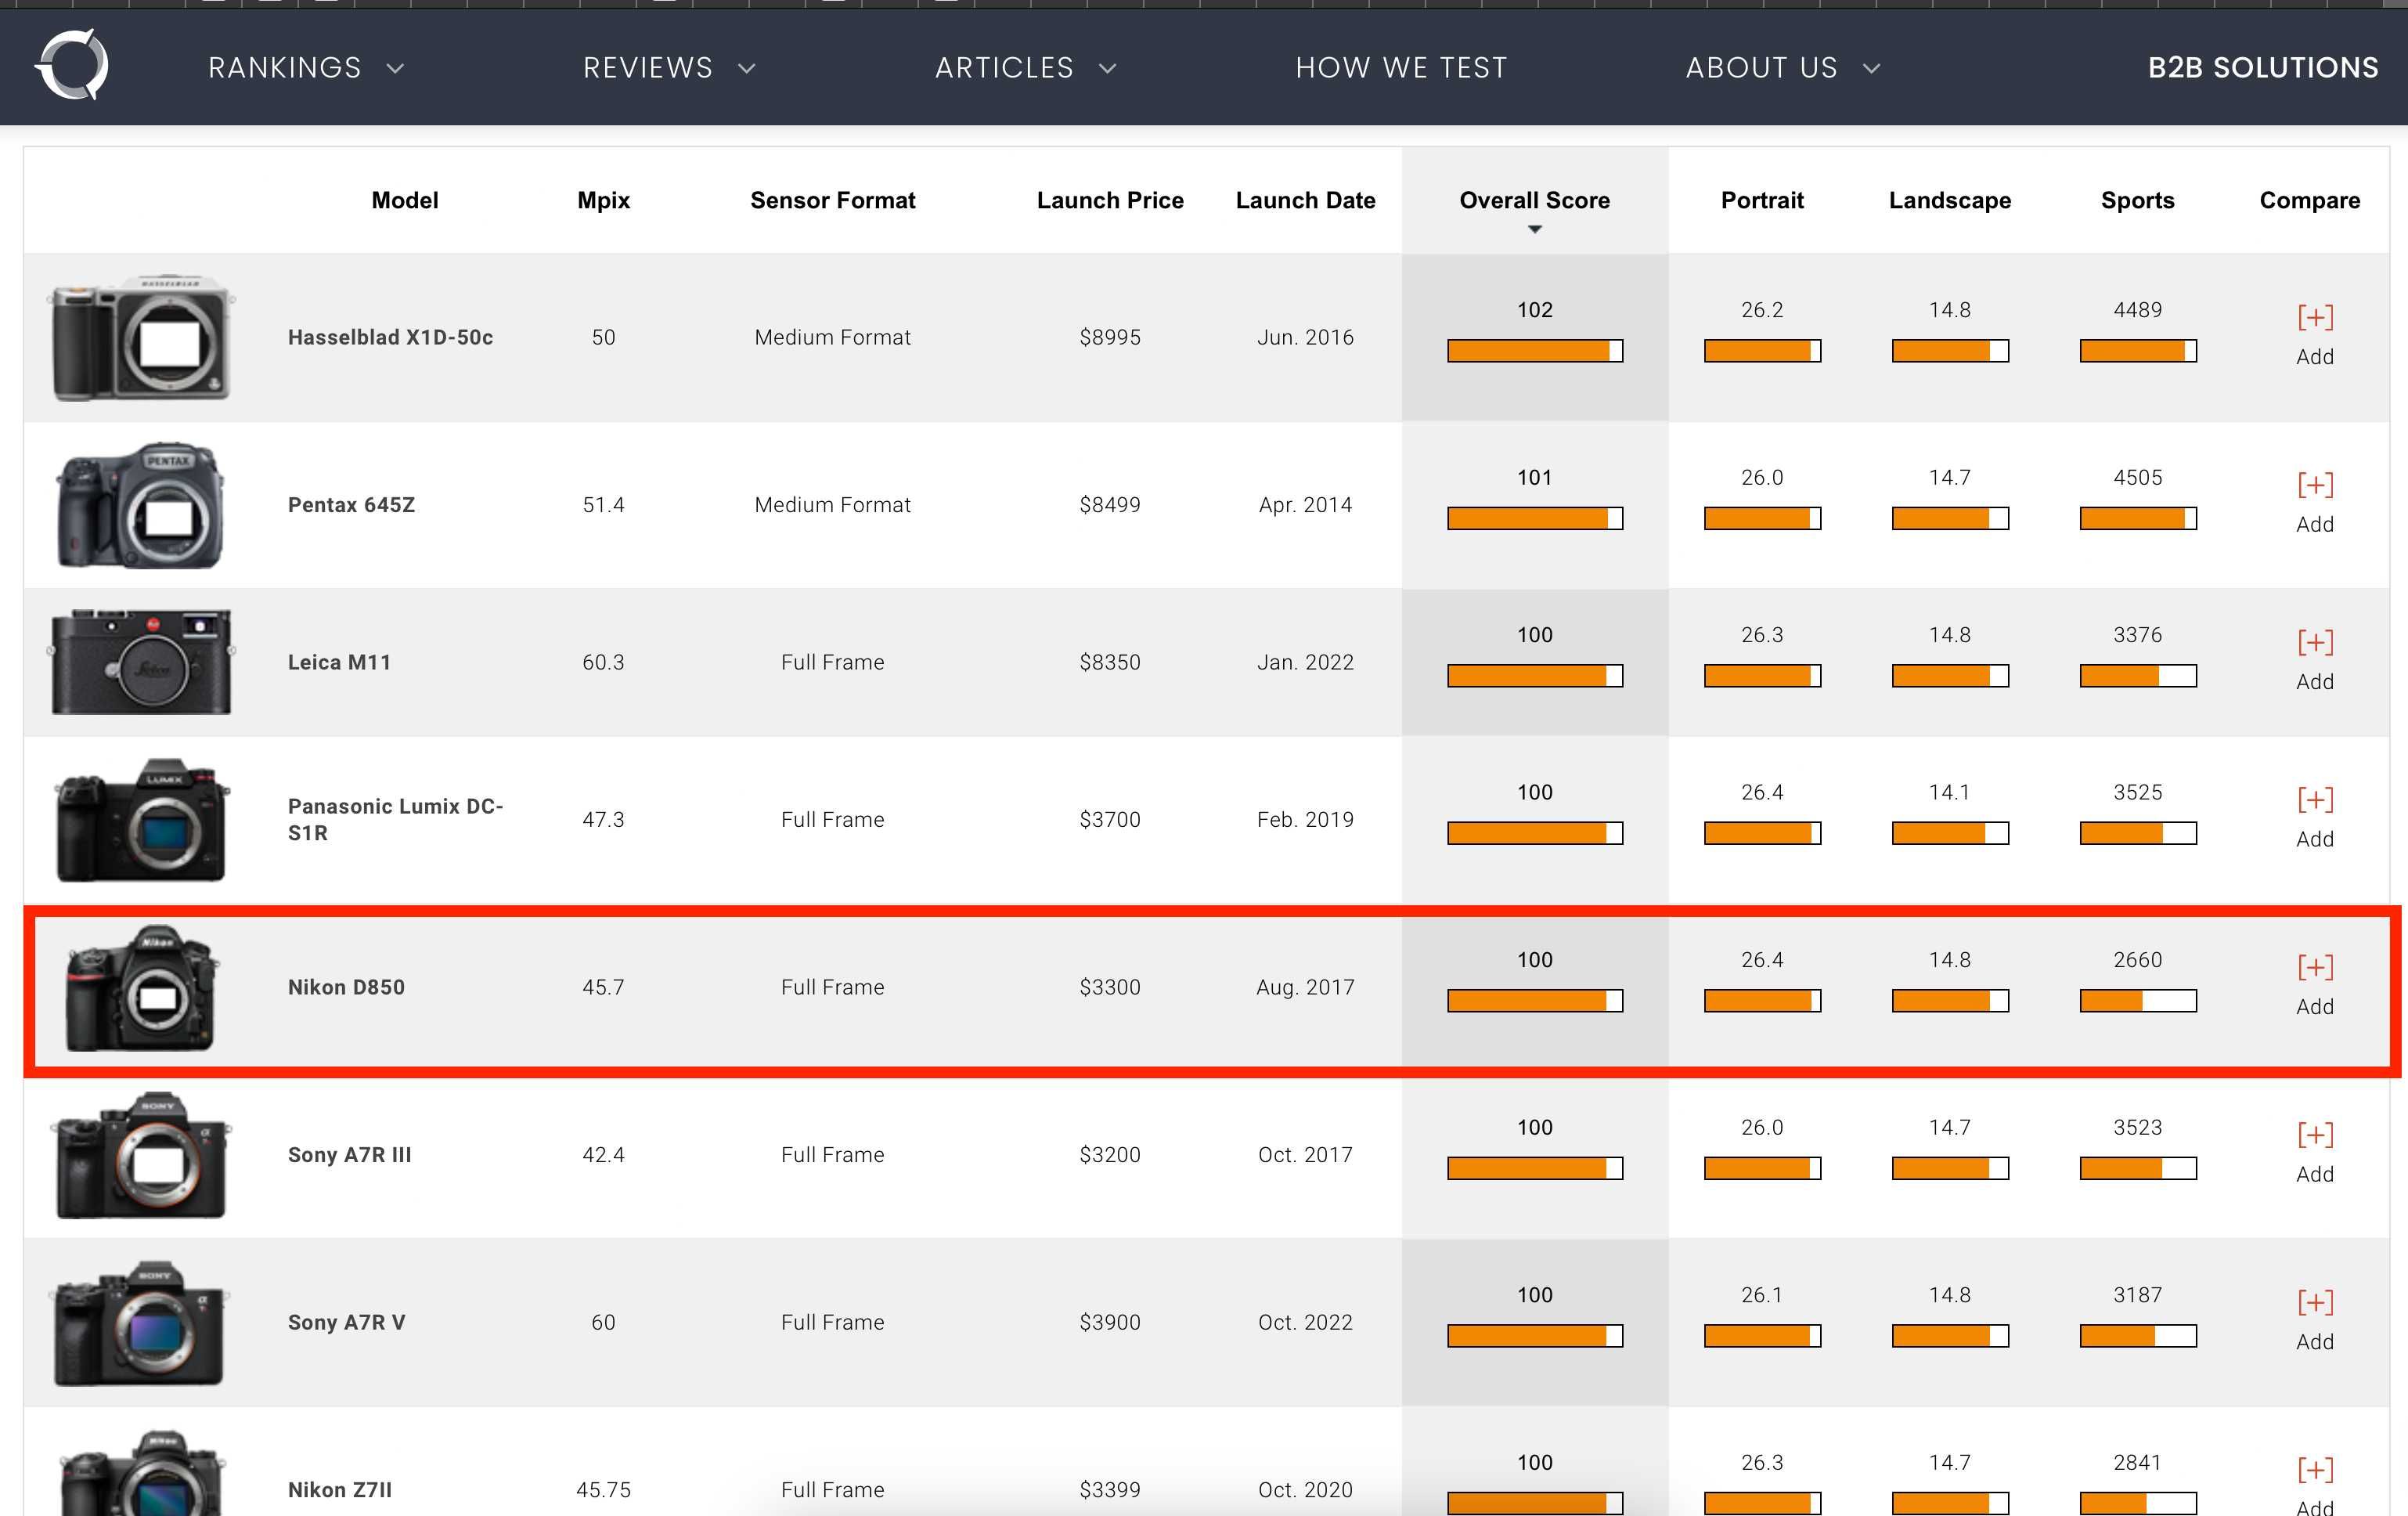Image resolution: width=2408 pixels, height=1516 pixels.
Task: Open the Pentax 645Z camera thumbnail
Action: (141, 505)
